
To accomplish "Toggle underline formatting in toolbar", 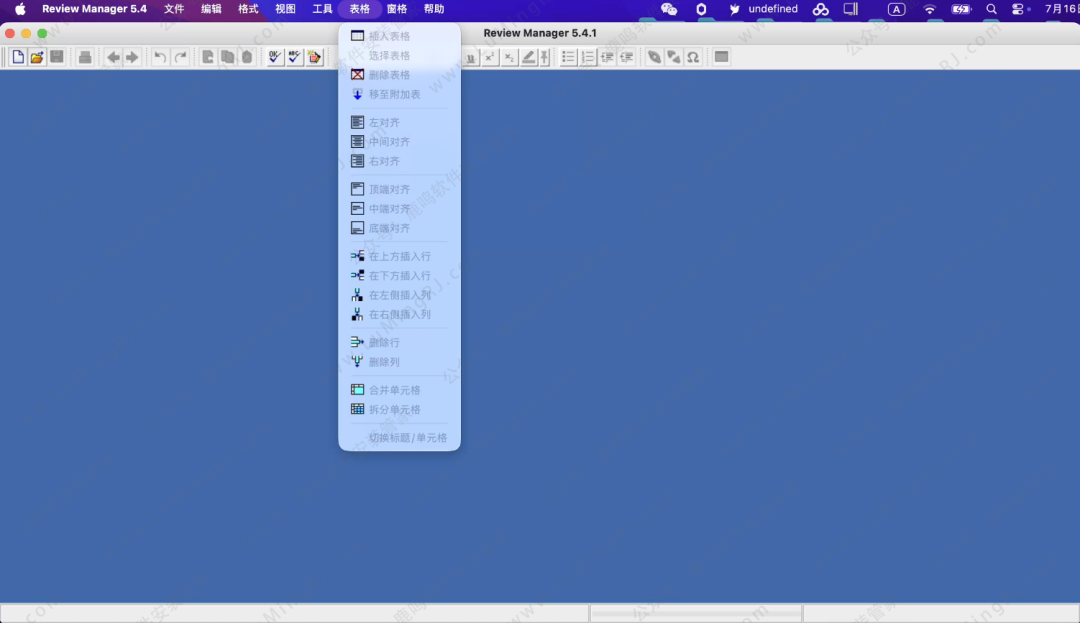I will [470, 57].
